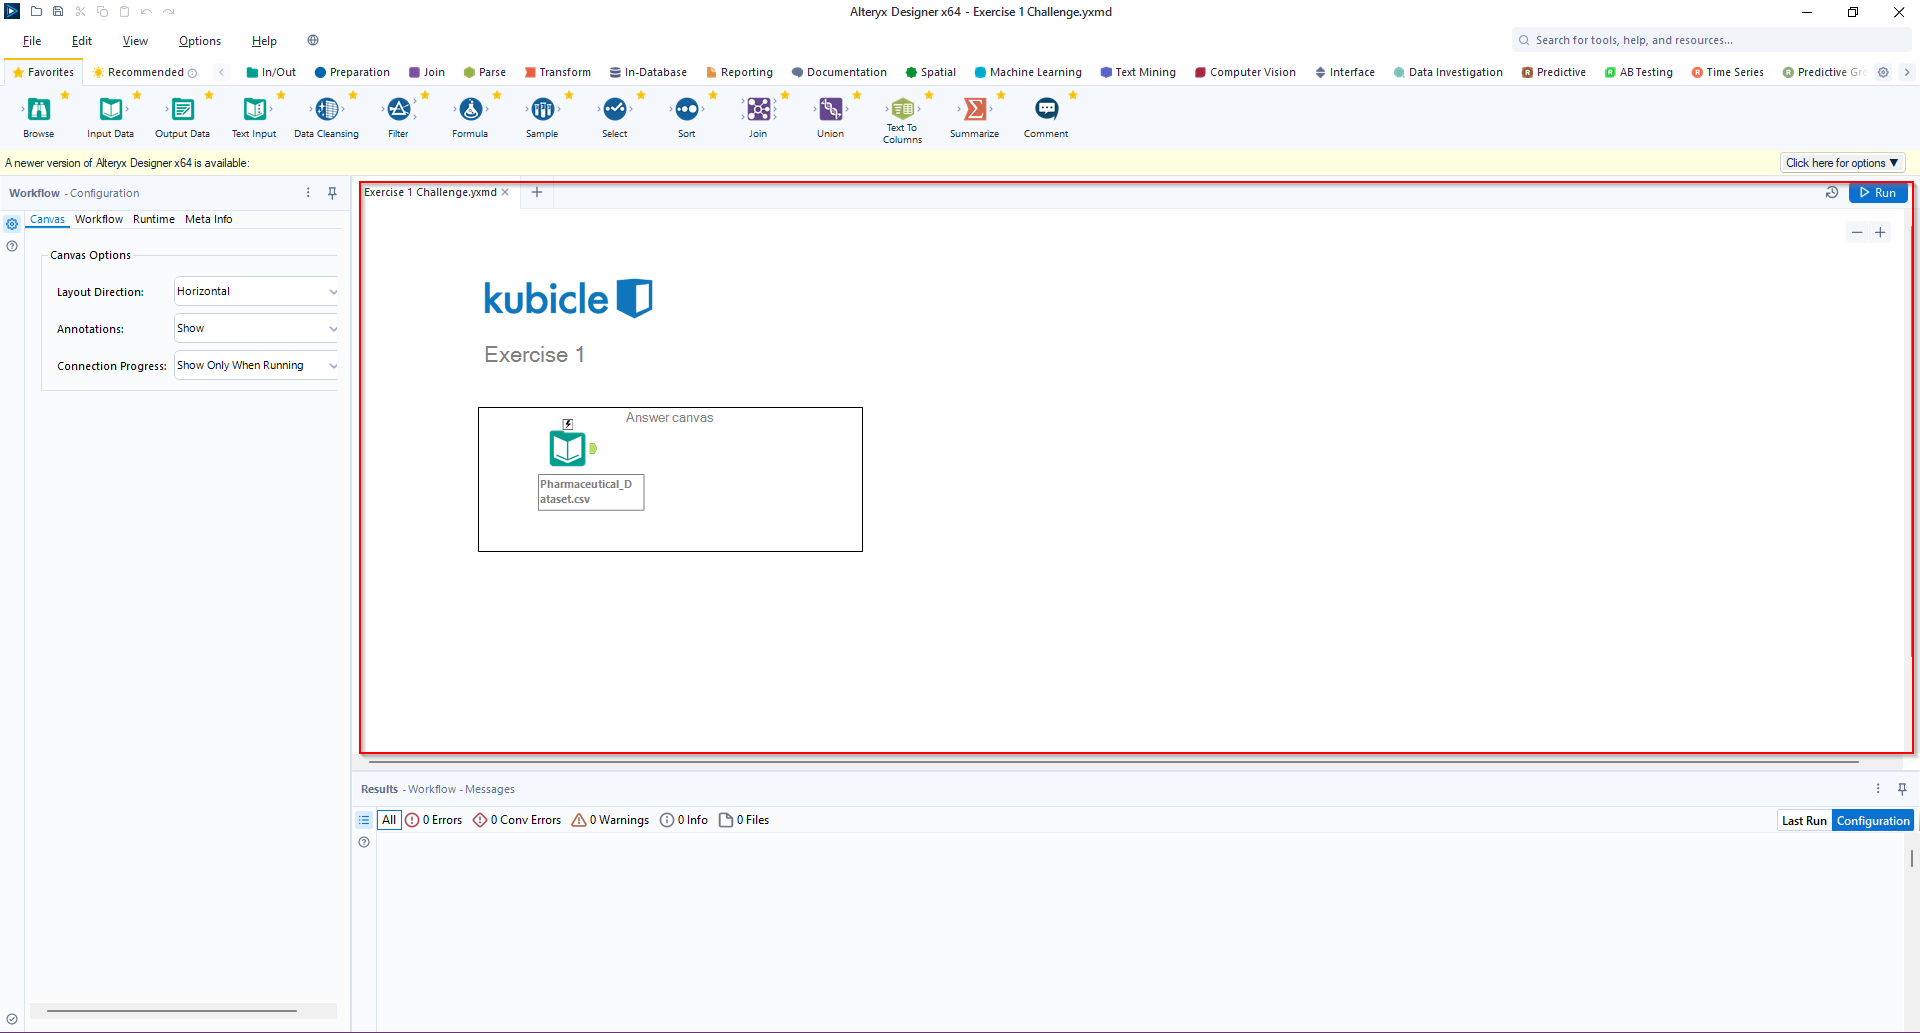Select the Filter tool icon
The width and height of the screenshot is (1920, 1033).
click(399, 109)
